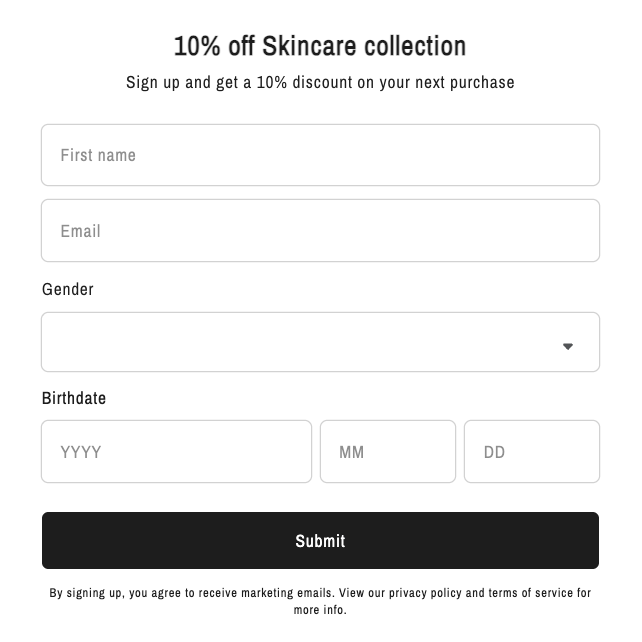Click the '10% off Skincare collection' heading
The image size is (642, 642).
click(x=320, y=46)
